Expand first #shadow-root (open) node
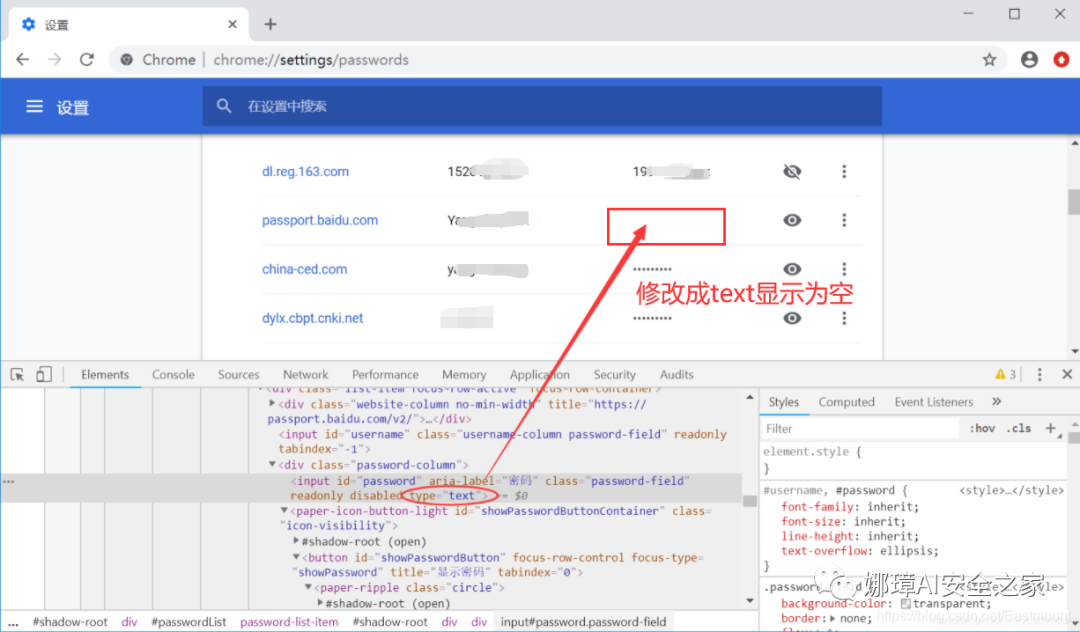 [296, 541]
